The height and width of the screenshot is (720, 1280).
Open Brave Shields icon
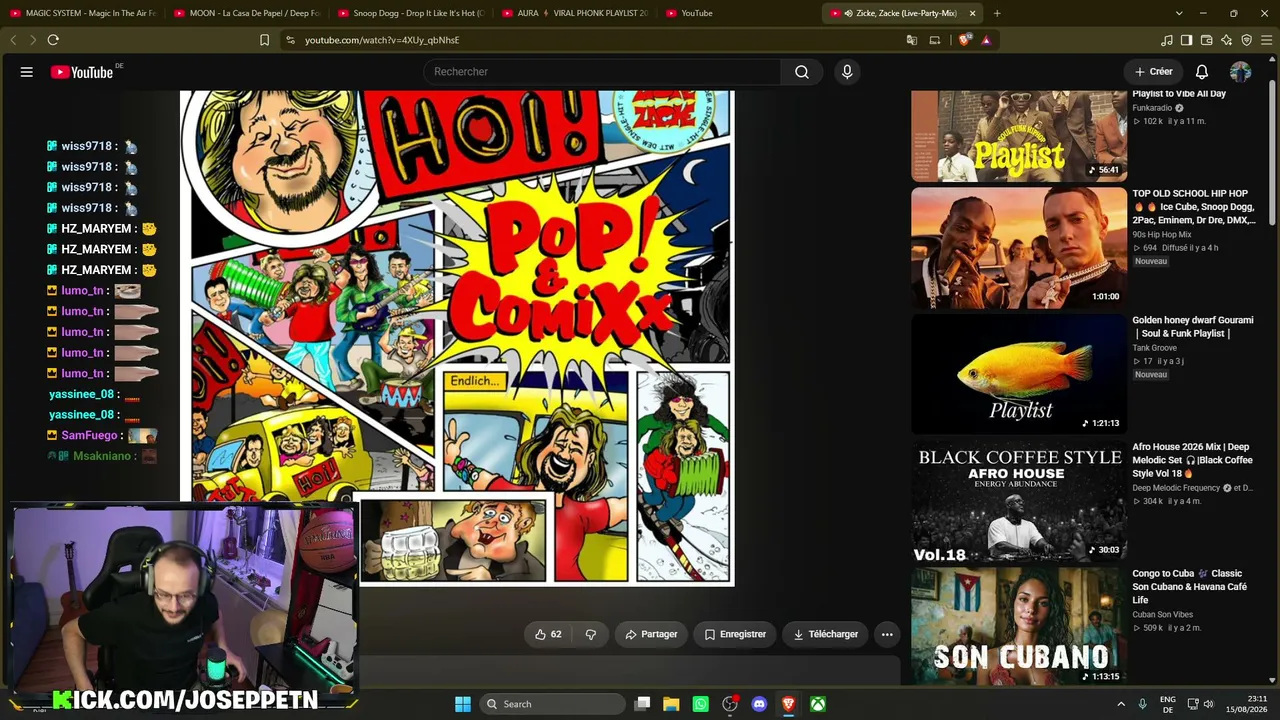[x=964, y=40]
